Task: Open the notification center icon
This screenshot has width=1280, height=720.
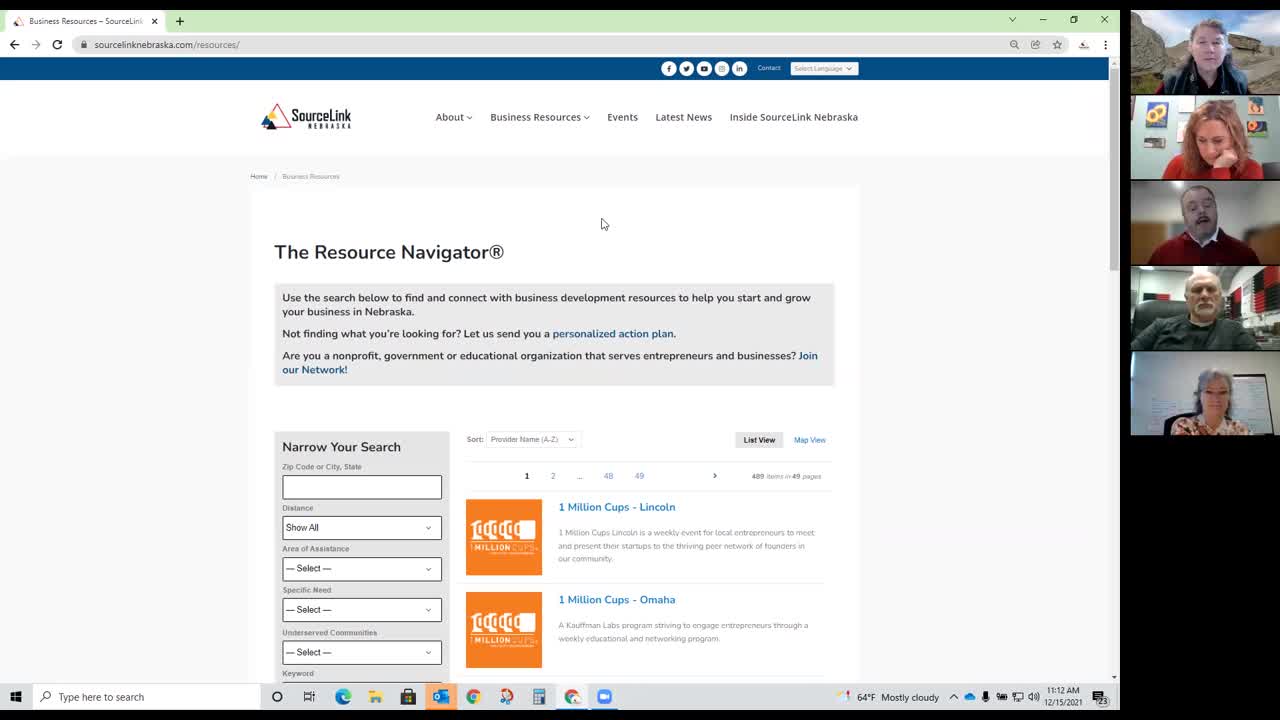Action: (1099, 697)
